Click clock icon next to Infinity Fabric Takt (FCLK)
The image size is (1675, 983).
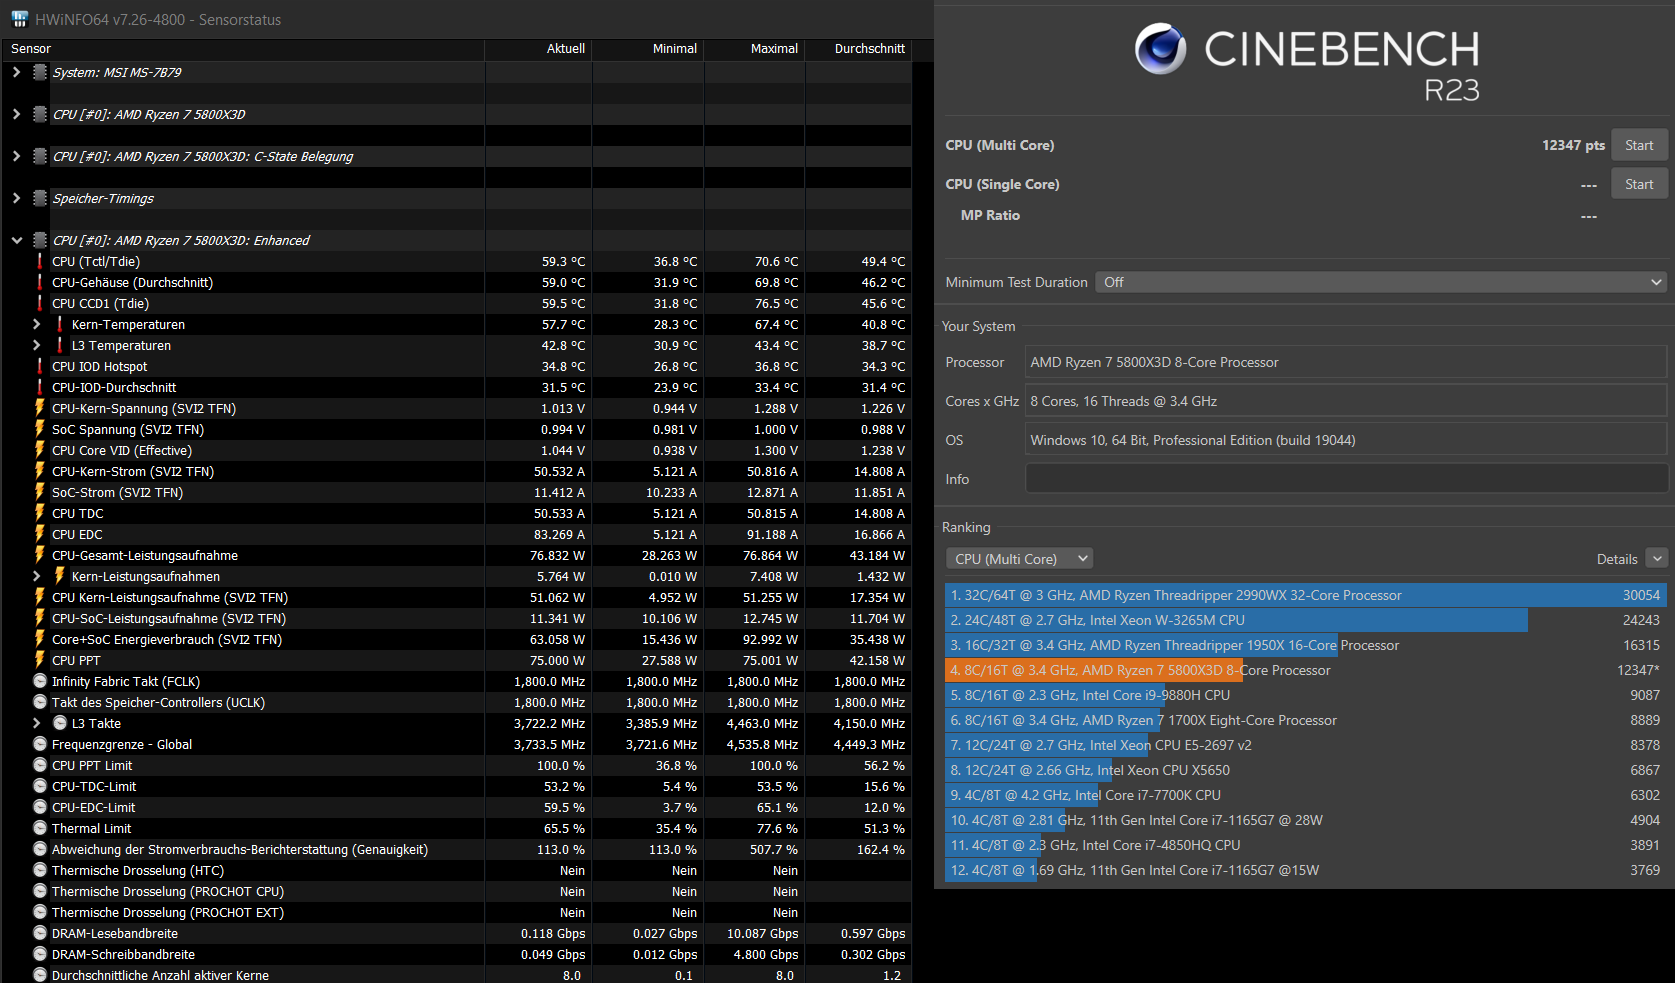pyautogui.click(x=40, y=681)
